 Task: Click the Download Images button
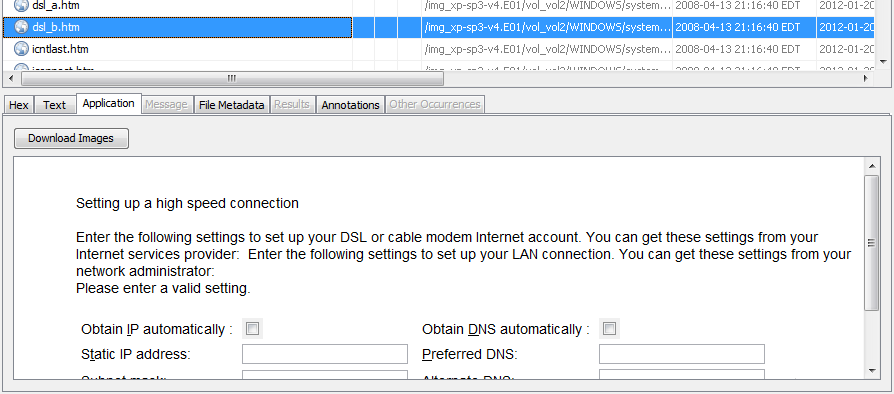71,139
